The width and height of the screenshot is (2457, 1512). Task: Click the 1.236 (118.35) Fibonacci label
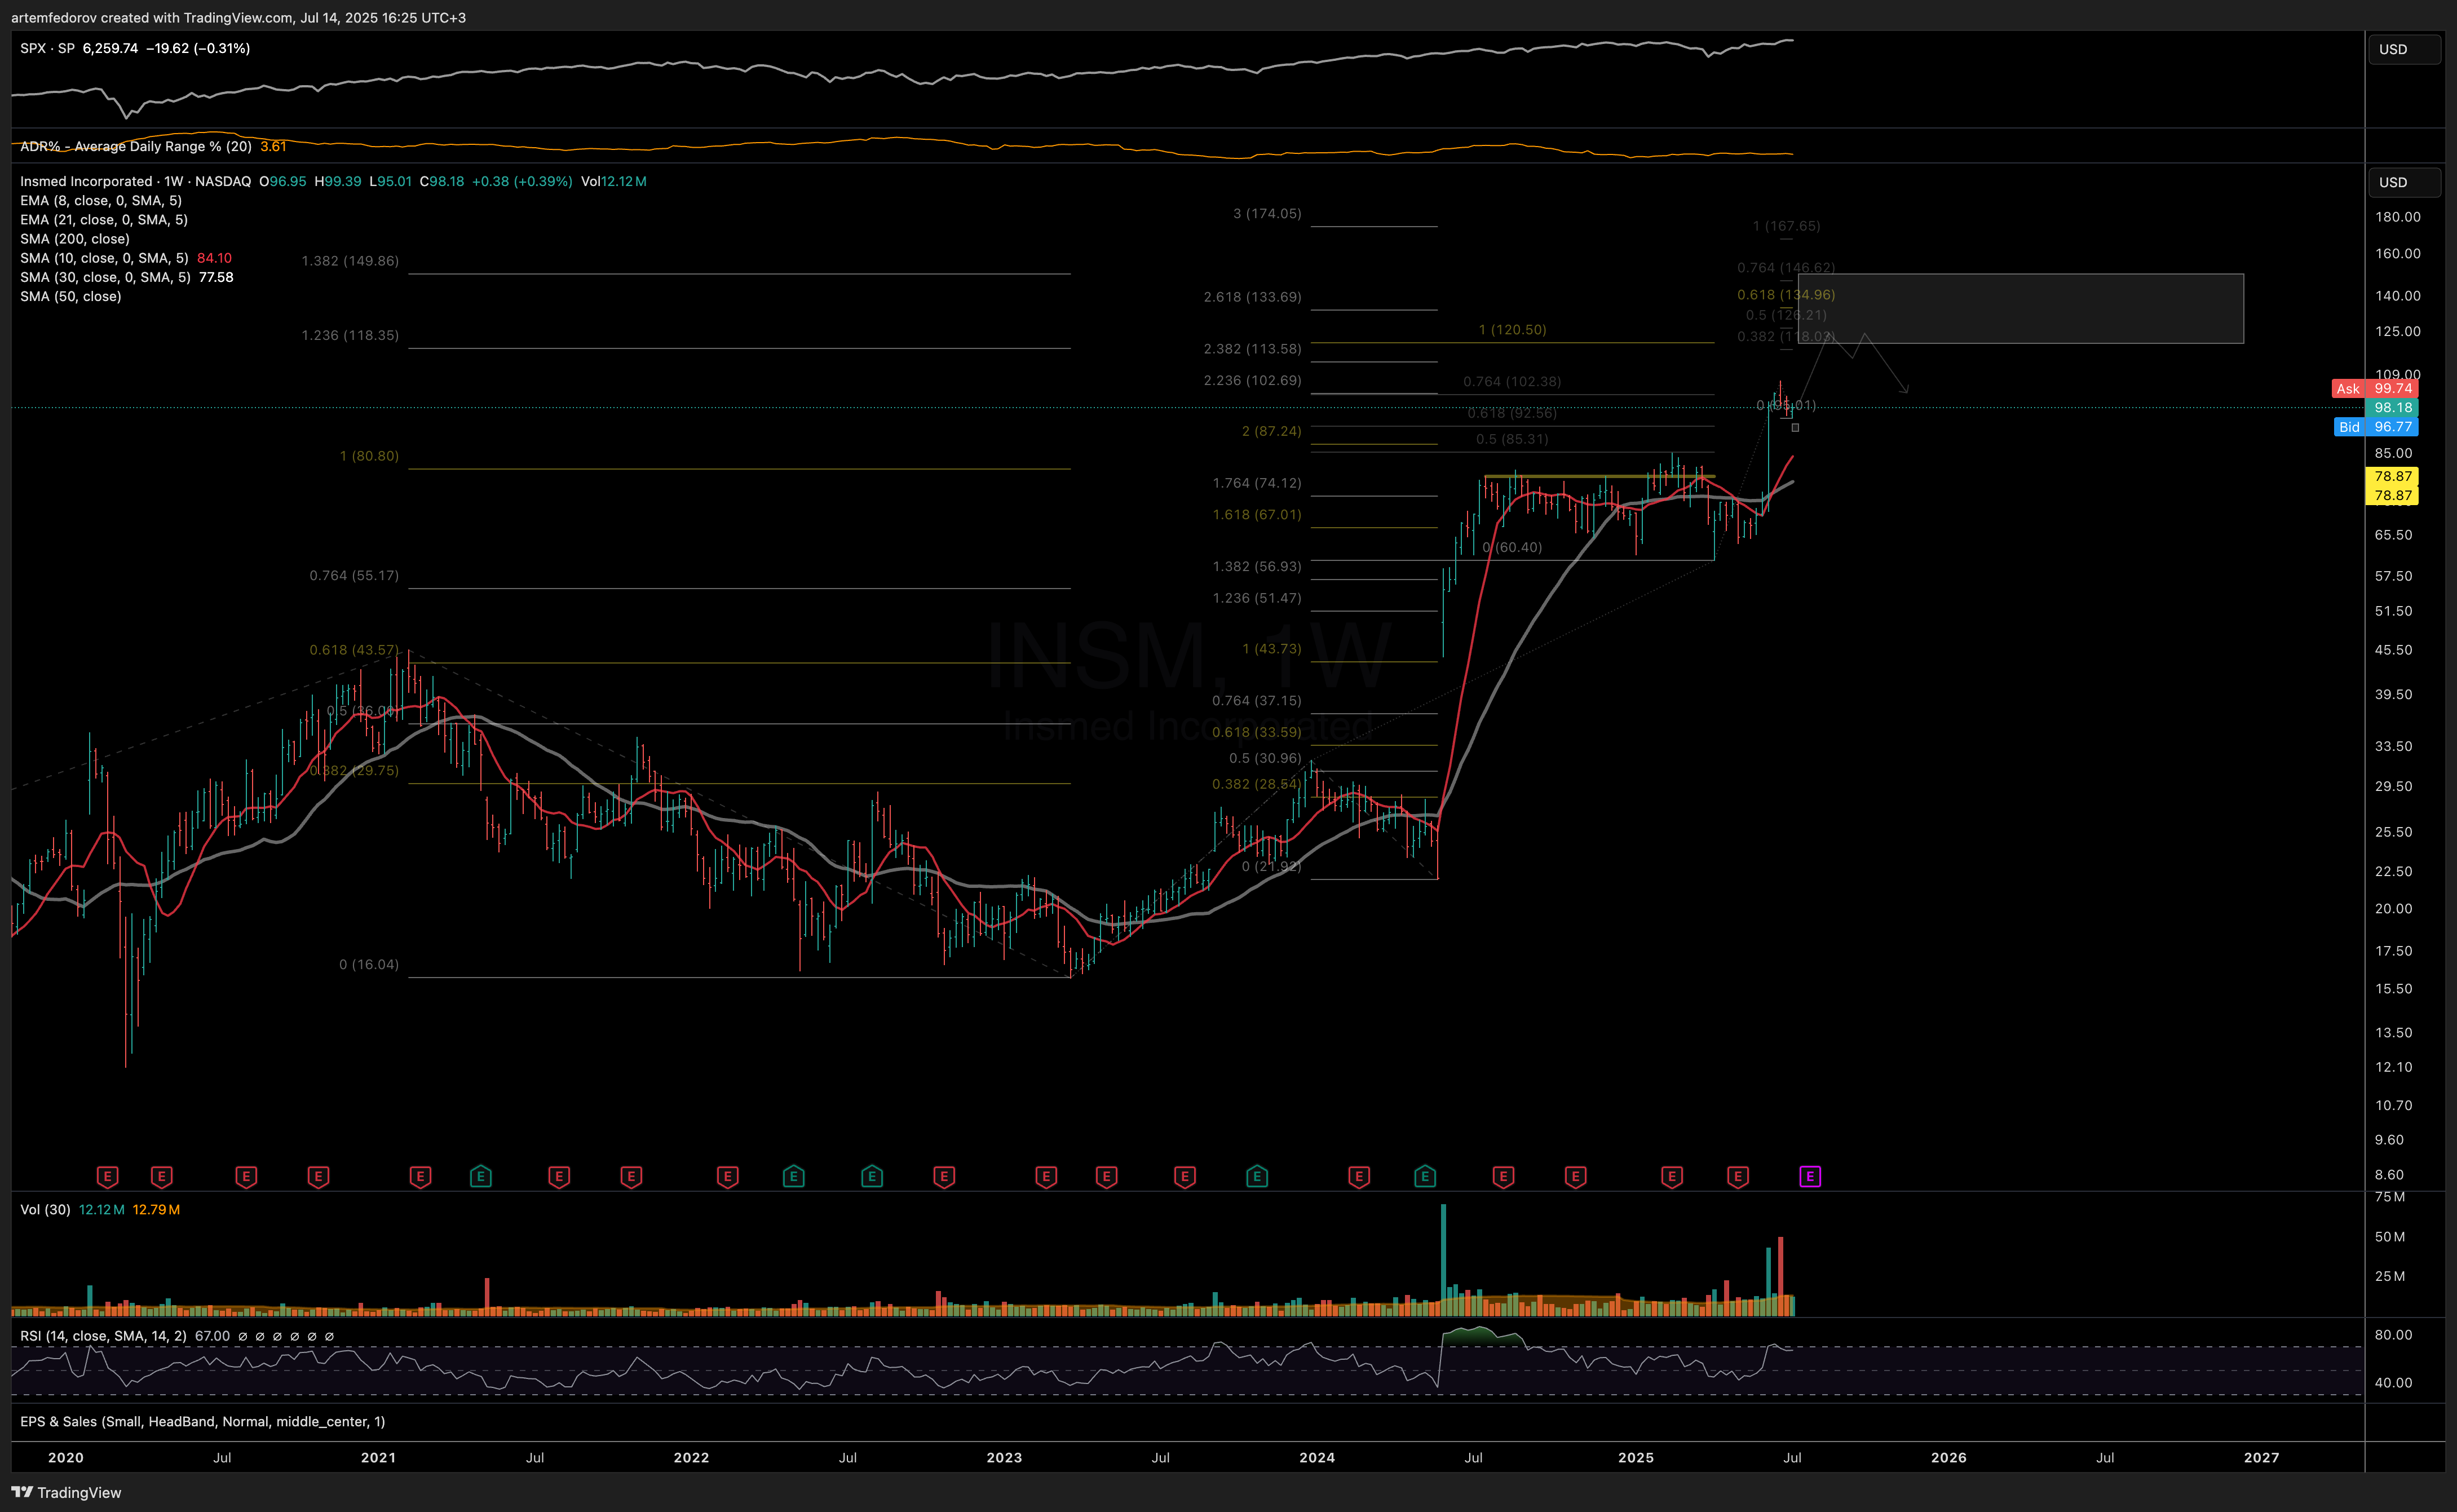350,335
